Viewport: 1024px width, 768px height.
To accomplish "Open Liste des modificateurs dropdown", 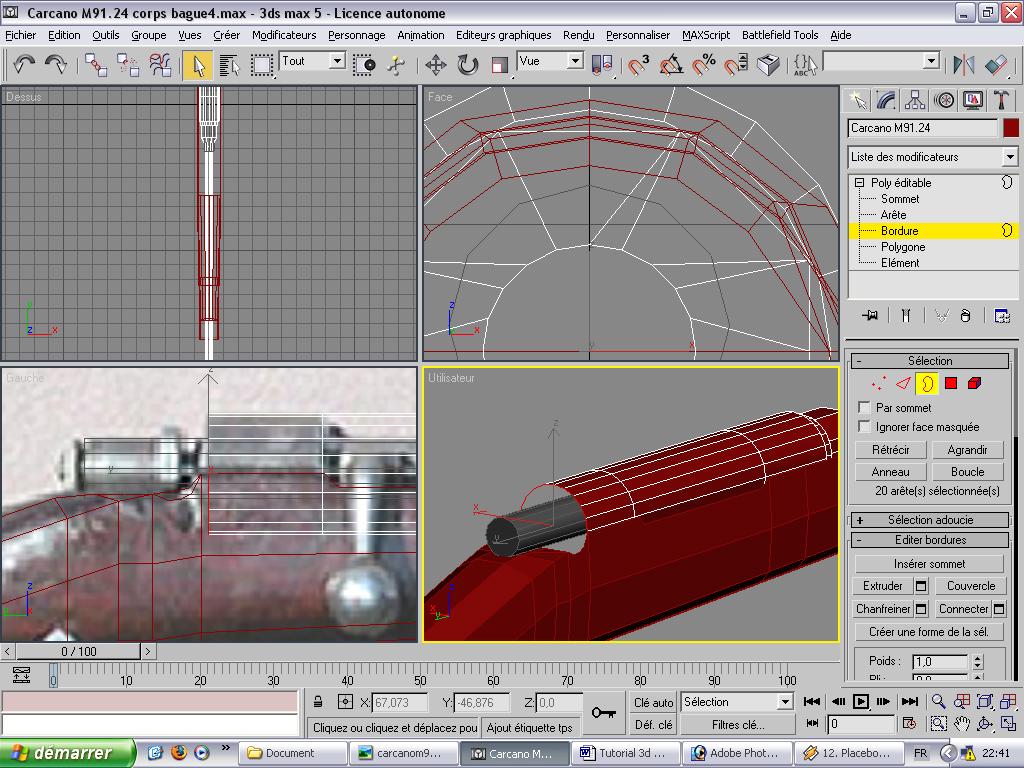I will click(1010, 157).
